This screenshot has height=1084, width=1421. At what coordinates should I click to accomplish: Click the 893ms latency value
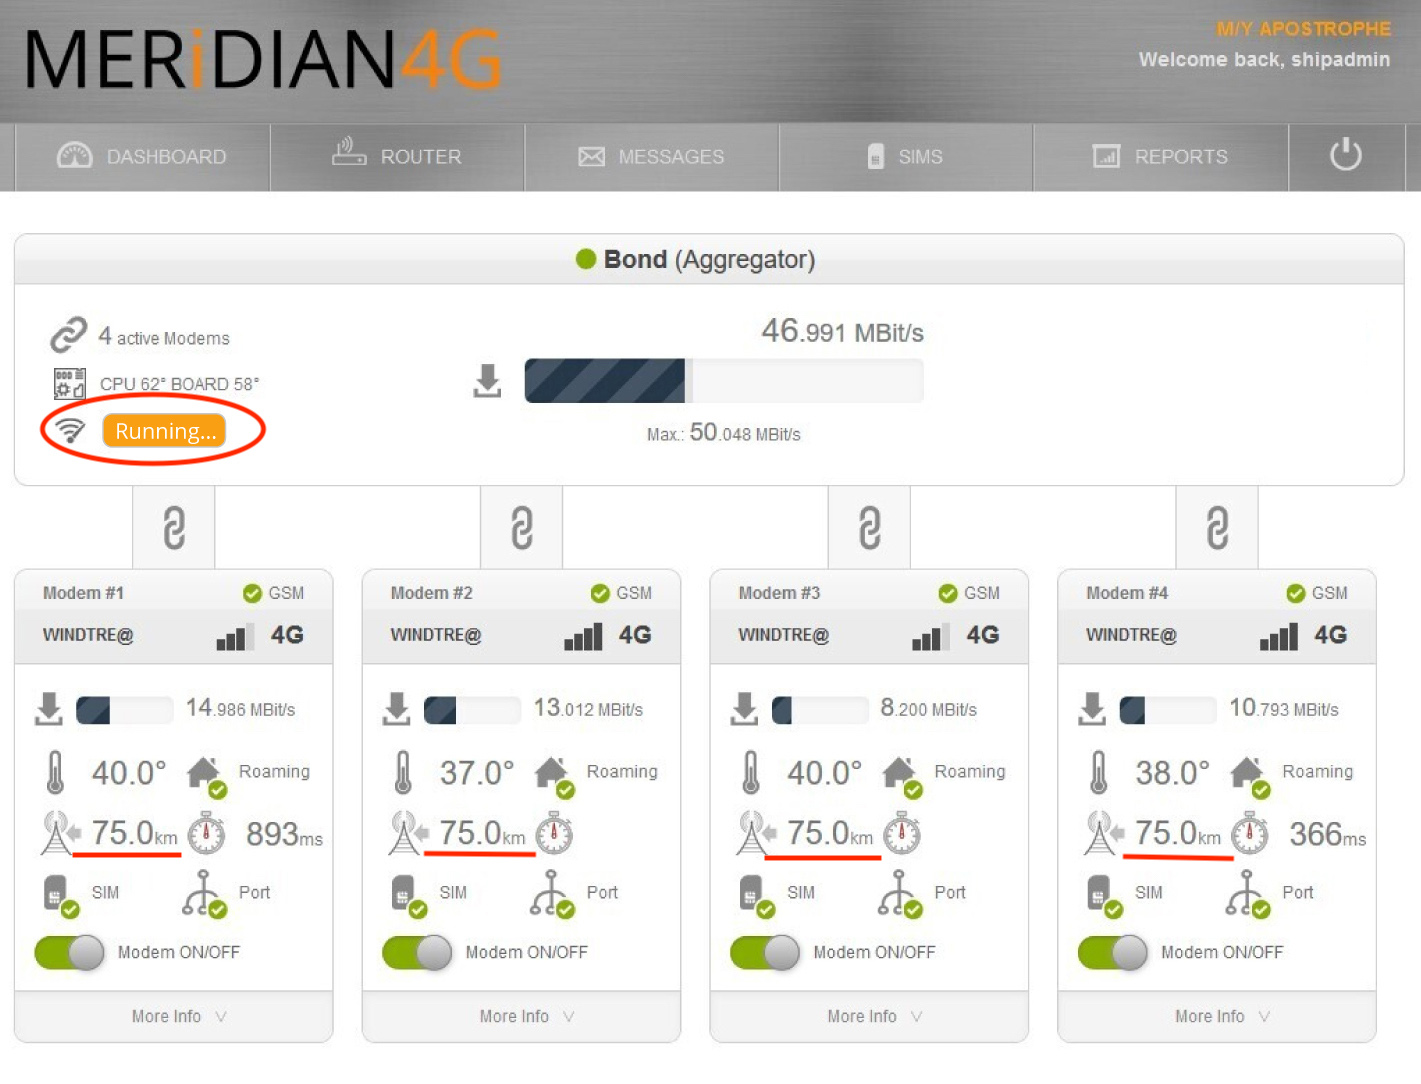coord(284,834)
